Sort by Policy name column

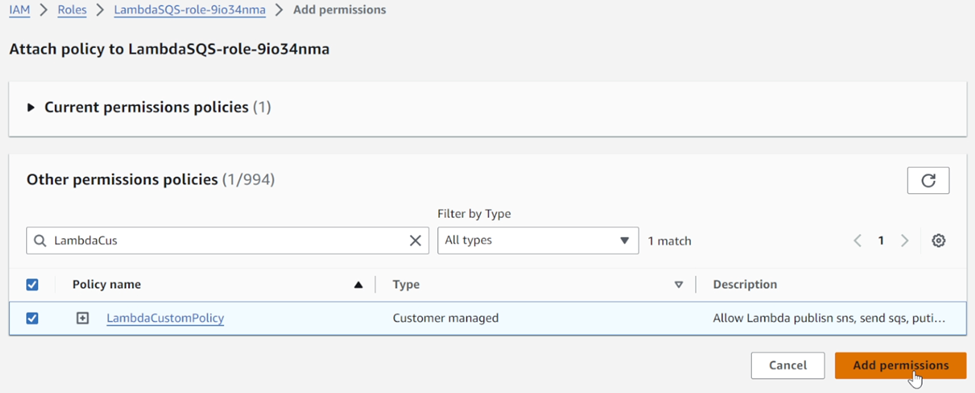coord(358,285)
